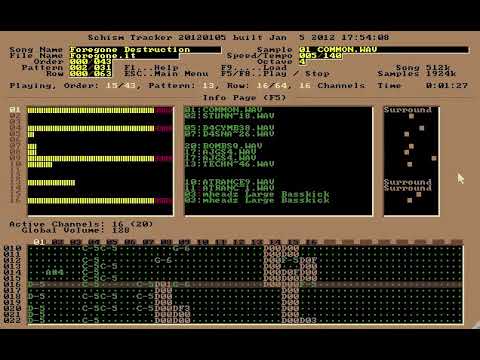Click the Song Name field 'Foregone Destruction'
Image resolution: width=480 pixels, height=360 pixels.
[x=145, y=50]
